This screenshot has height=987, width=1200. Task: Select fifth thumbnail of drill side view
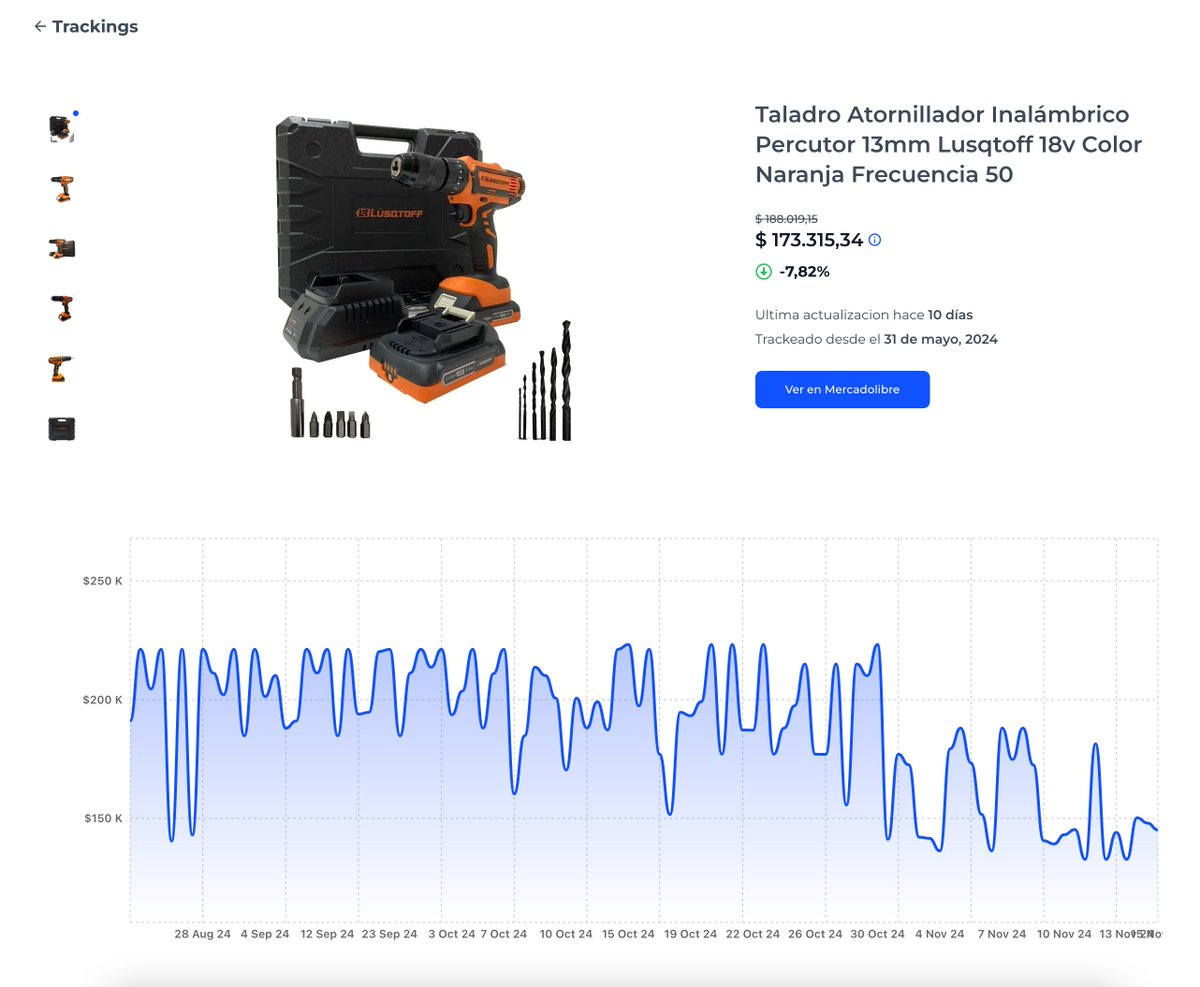[x=62, y=369]
